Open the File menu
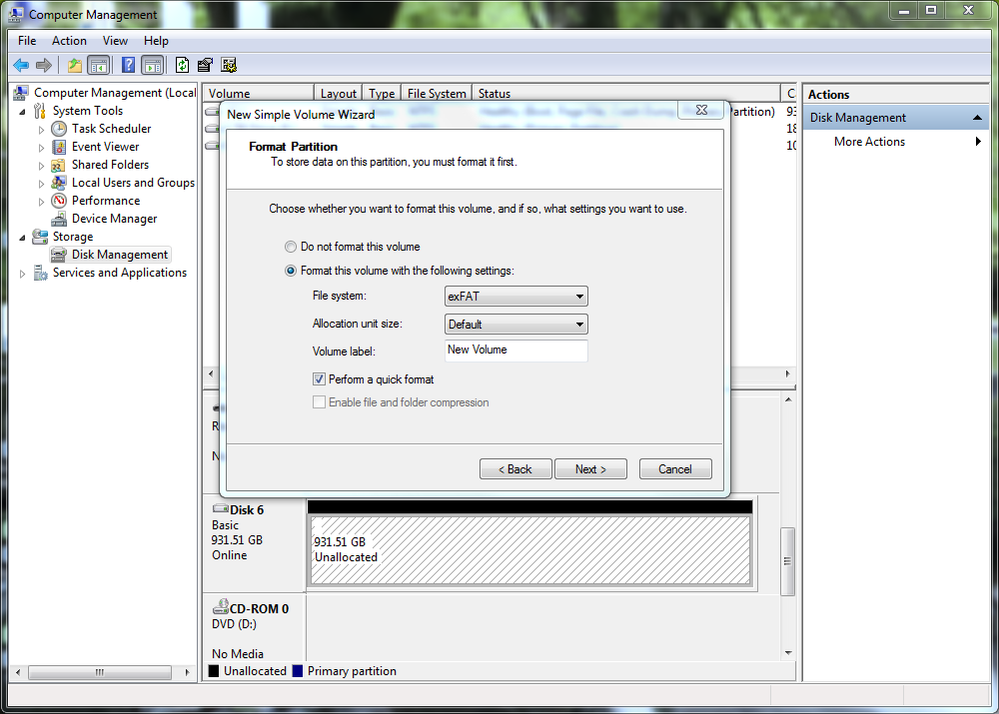Image resolution: width=999 pixels, height=714 pixels. pos(27,41)
